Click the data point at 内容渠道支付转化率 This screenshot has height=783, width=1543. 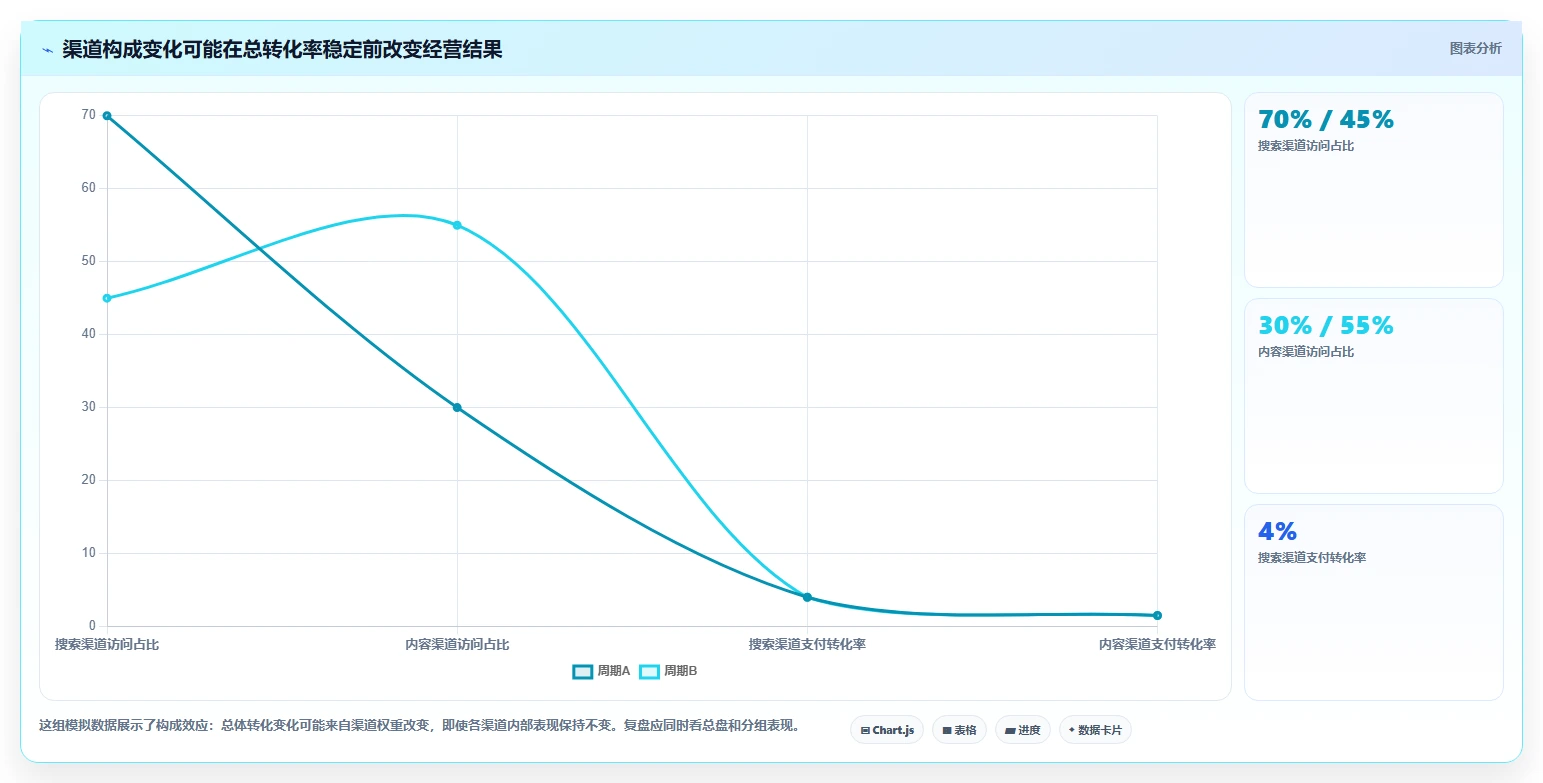click(1157, 615)
